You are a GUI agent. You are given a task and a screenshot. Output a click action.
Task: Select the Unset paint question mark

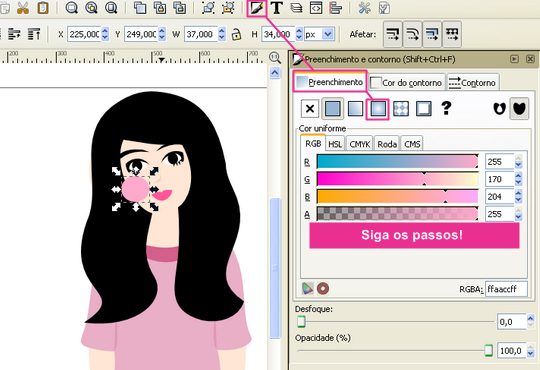(x=446, y=108)
